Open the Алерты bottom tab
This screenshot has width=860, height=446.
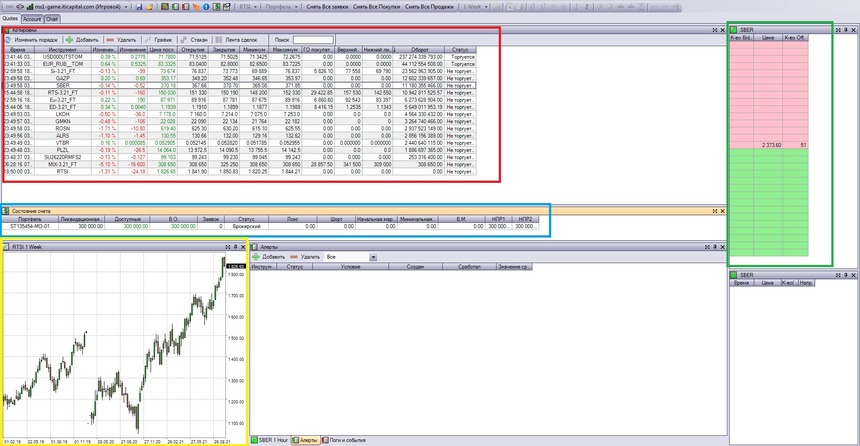[x=304, y=440]
